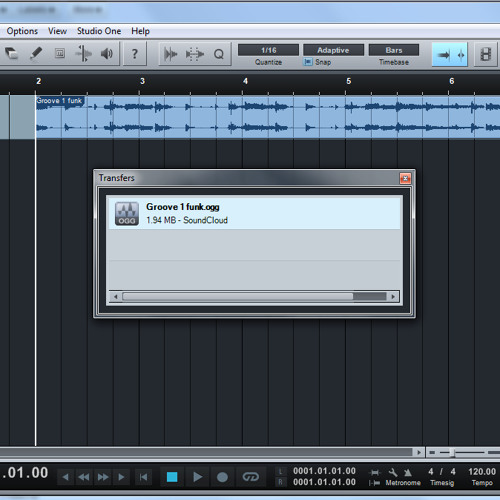The width and height of the screenshot is (500, 500).
Task: Click the audio bend transient icon
Action: (x=170, y=54)
